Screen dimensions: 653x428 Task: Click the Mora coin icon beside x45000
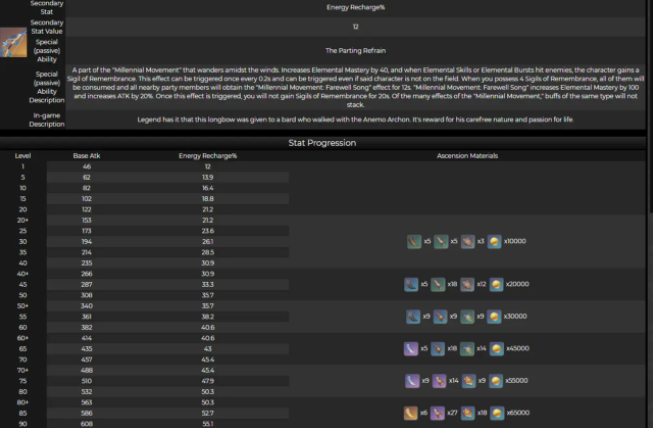[496, 348]
